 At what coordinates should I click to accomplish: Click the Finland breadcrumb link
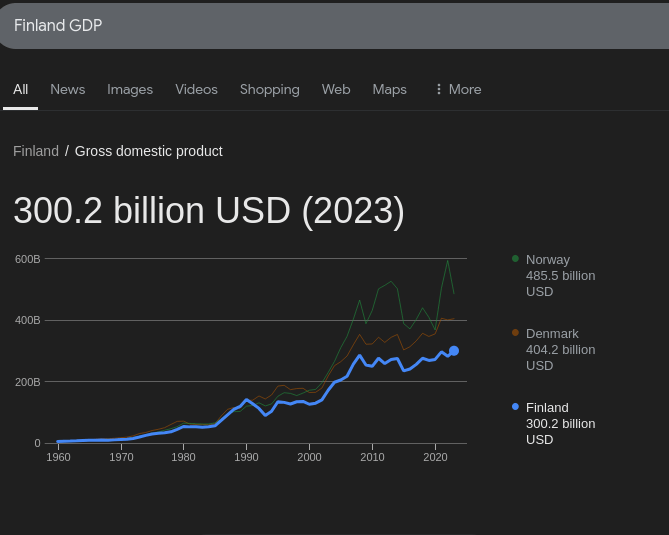[x=36, y=151]
